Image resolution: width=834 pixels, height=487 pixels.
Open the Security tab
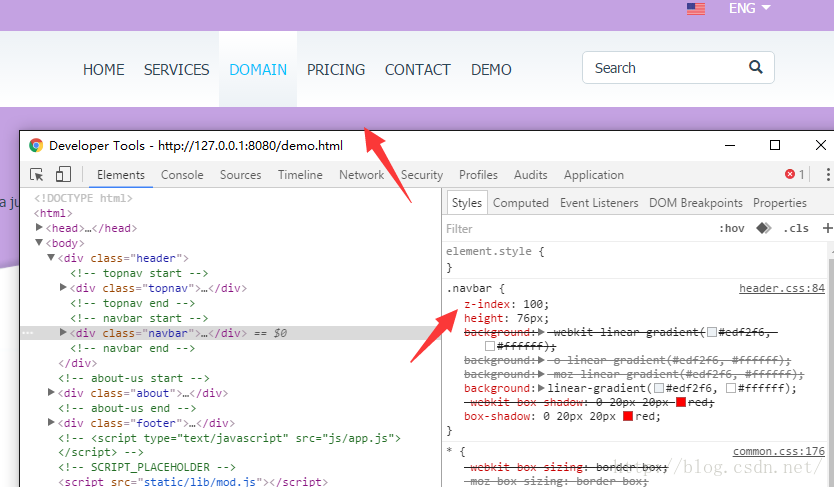tap(422, 175)
